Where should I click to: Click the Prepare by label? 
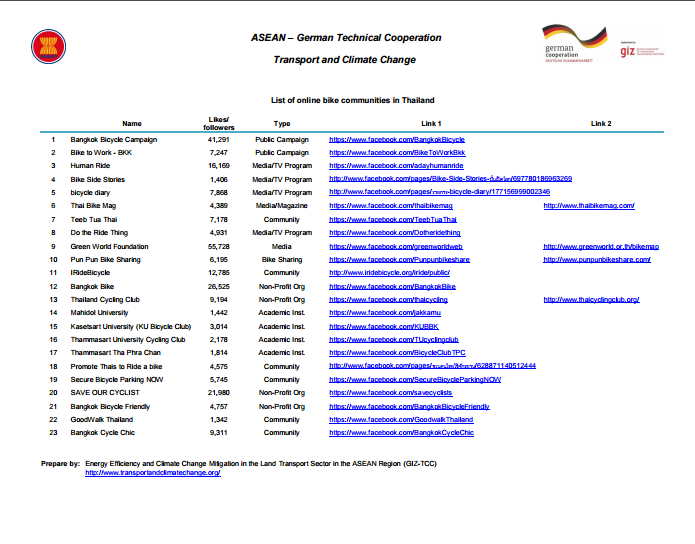click(x=60, y=464)
